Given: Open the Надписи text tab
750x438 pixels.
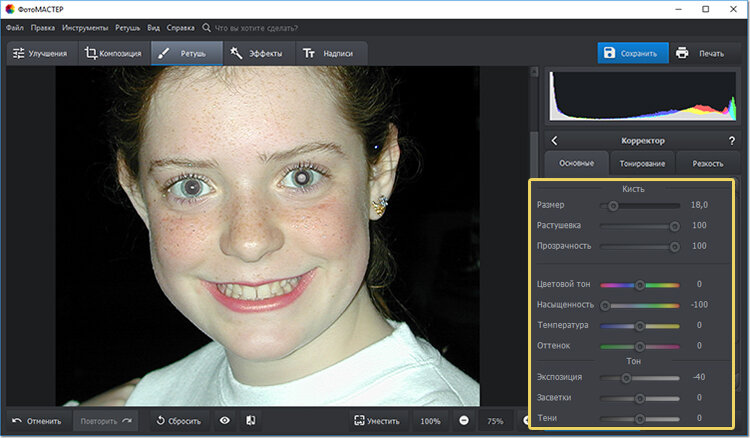Looking at the screenshot, I should [329, 53].
